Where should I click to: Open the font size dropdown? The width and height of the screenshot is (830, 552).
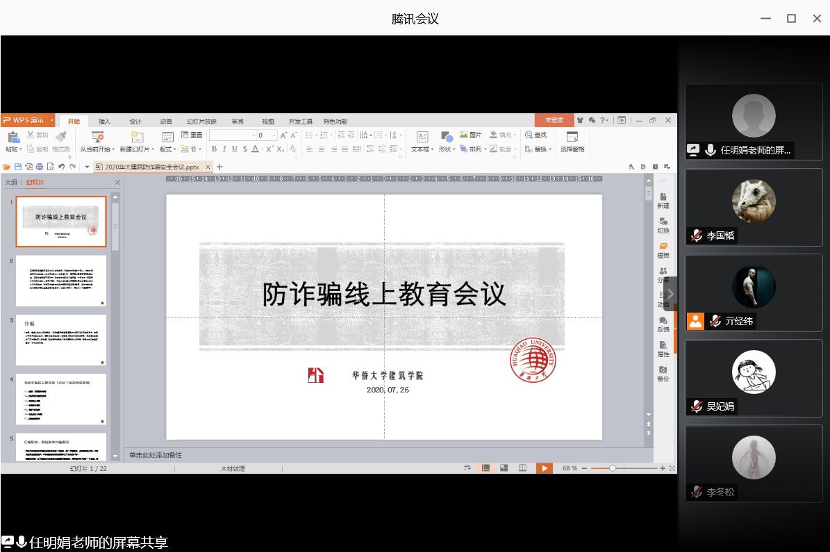tap(273, 135)
